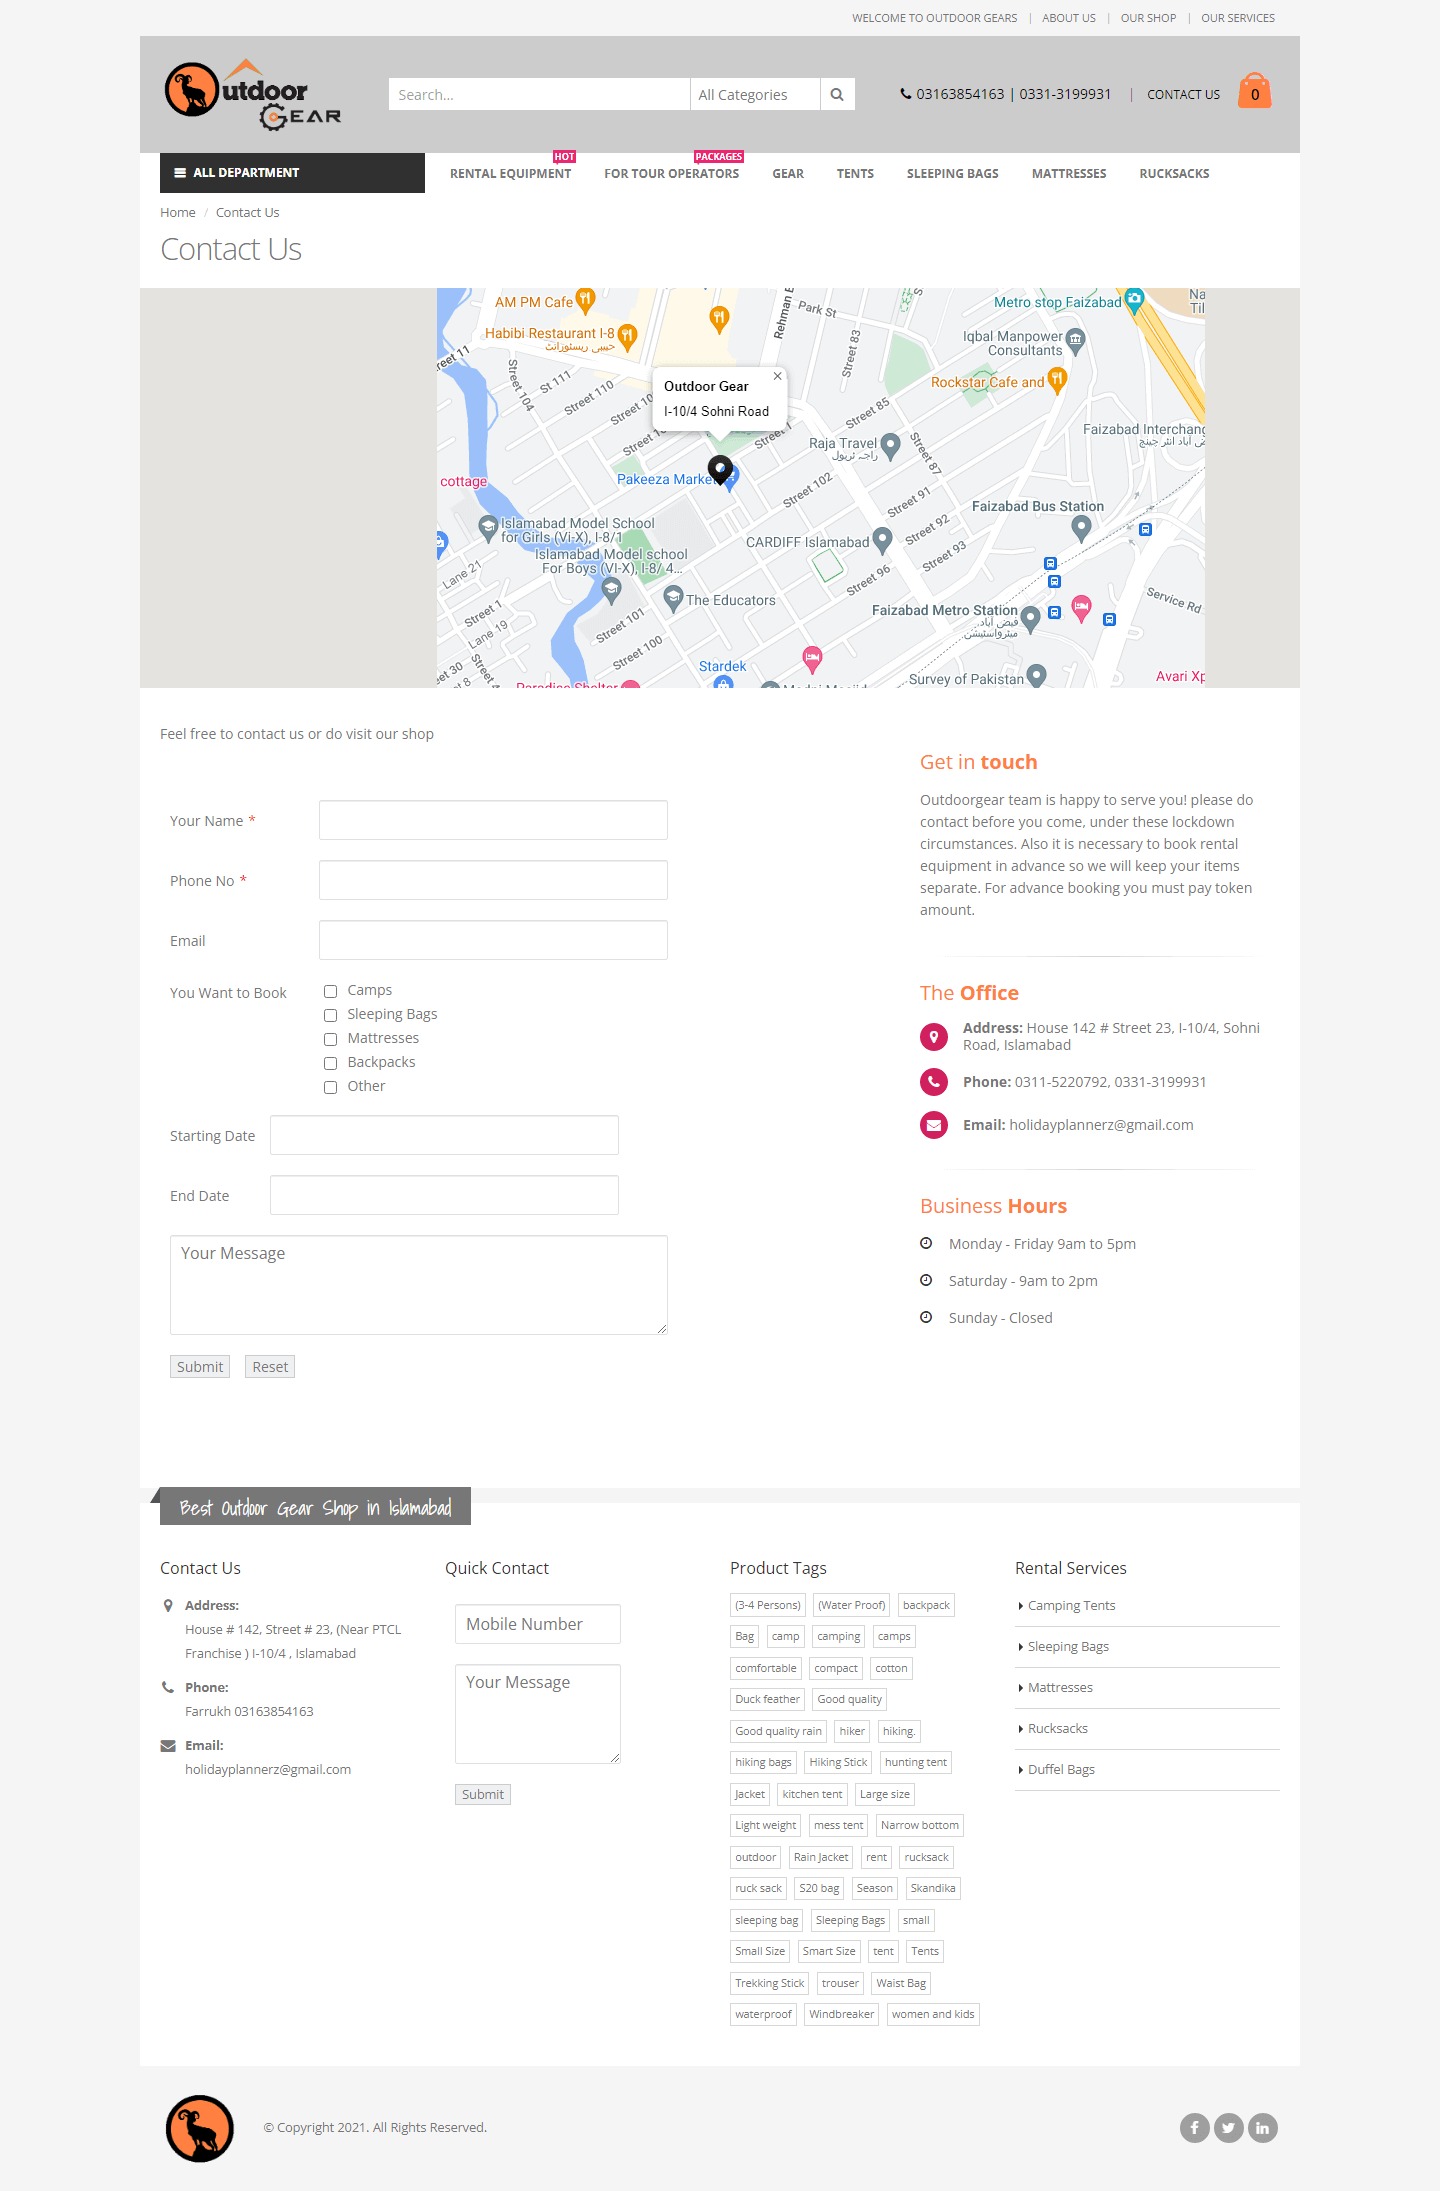Open the Rucksacks menu item
The width and height of the screenshot is (1440, 2191).
click(x=1174, y=174)
